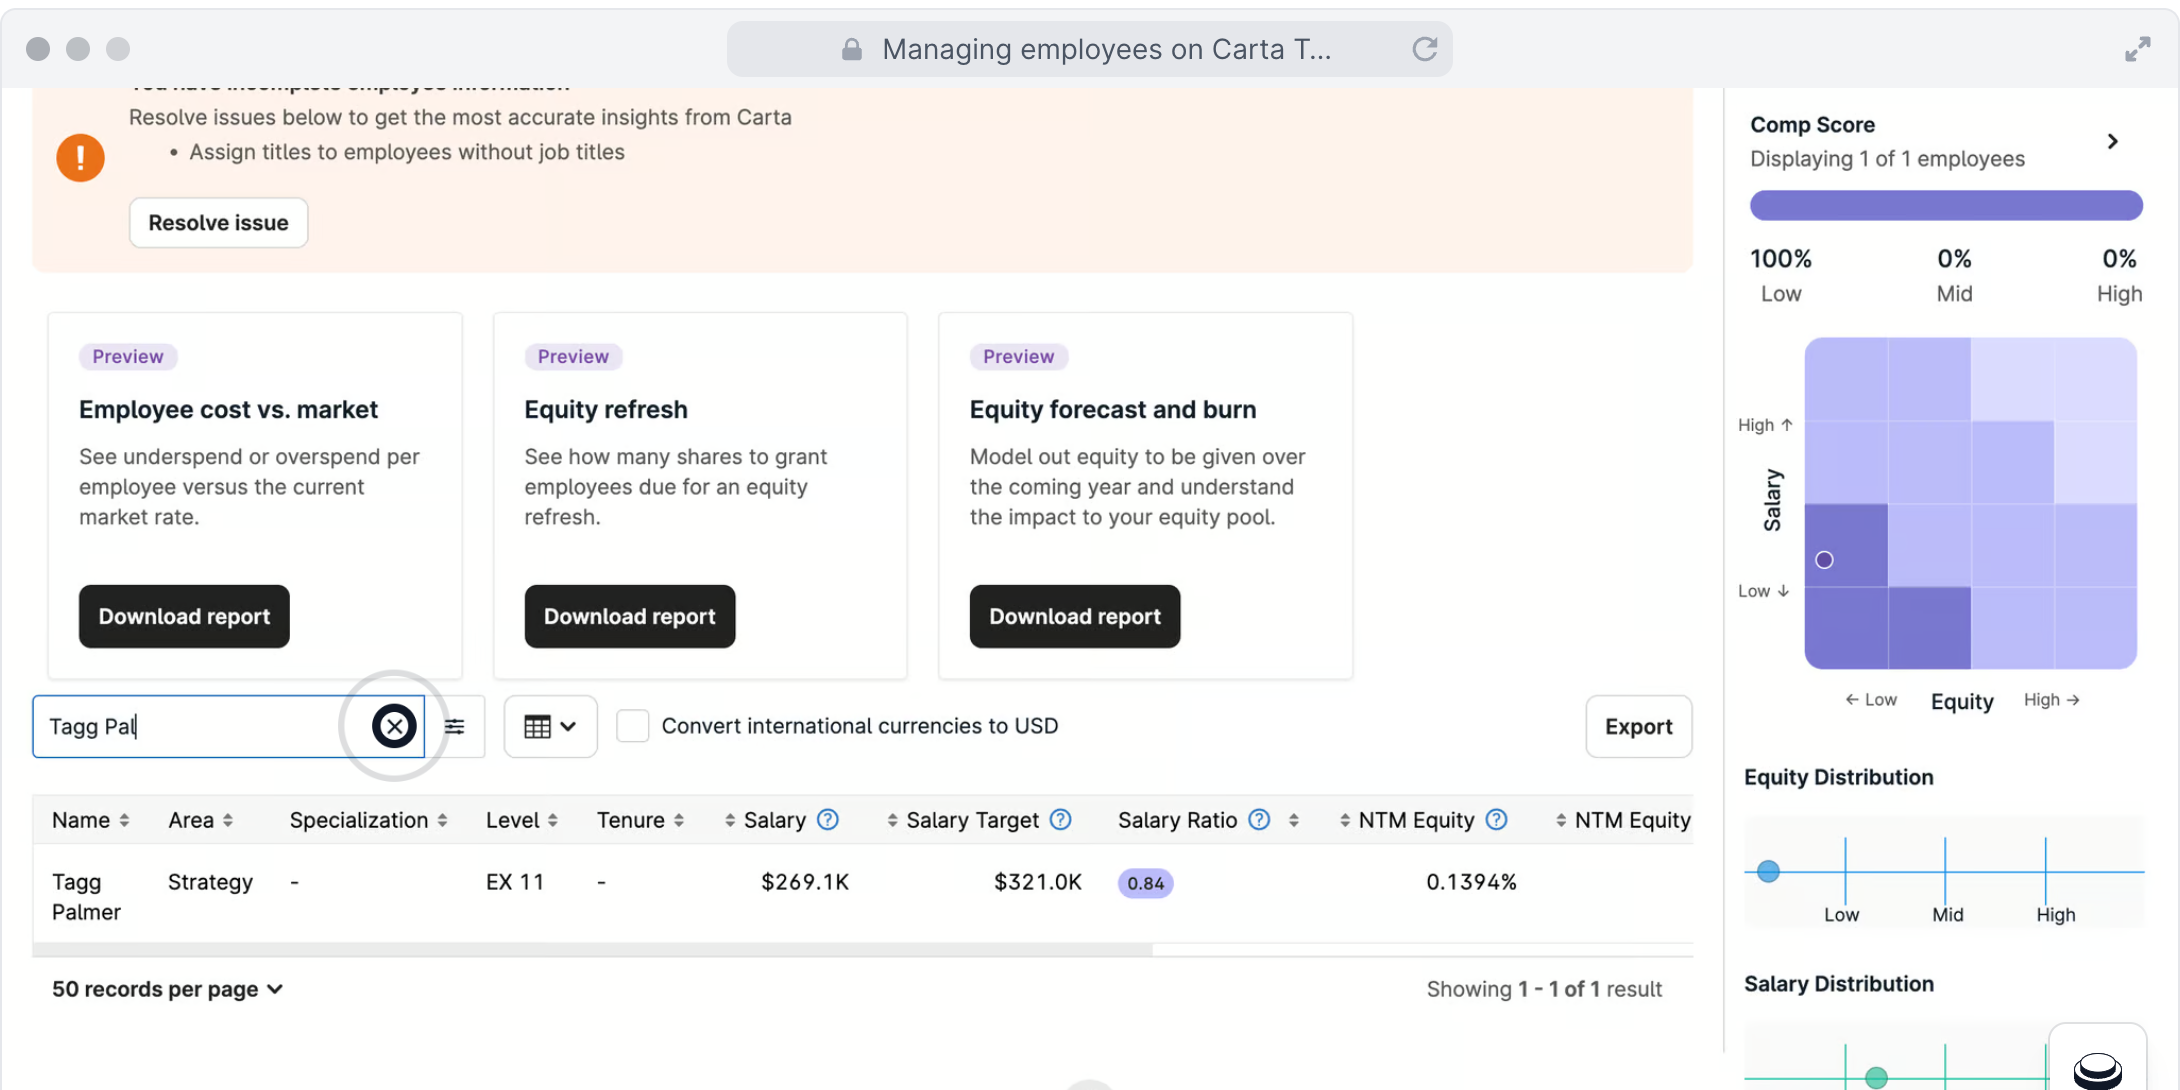
Task: Reload the page via refresh icon
Action: [1424, 49]
